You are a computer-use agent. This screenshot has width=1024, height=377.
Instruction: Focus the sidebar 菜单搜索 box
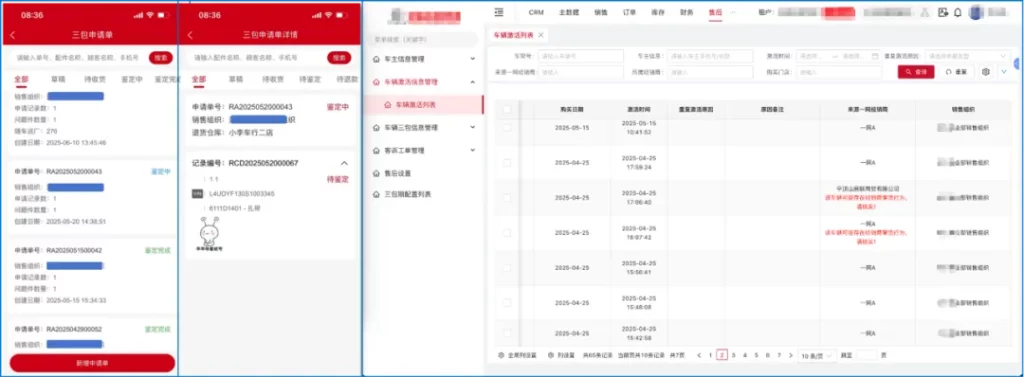click(422, 39)
